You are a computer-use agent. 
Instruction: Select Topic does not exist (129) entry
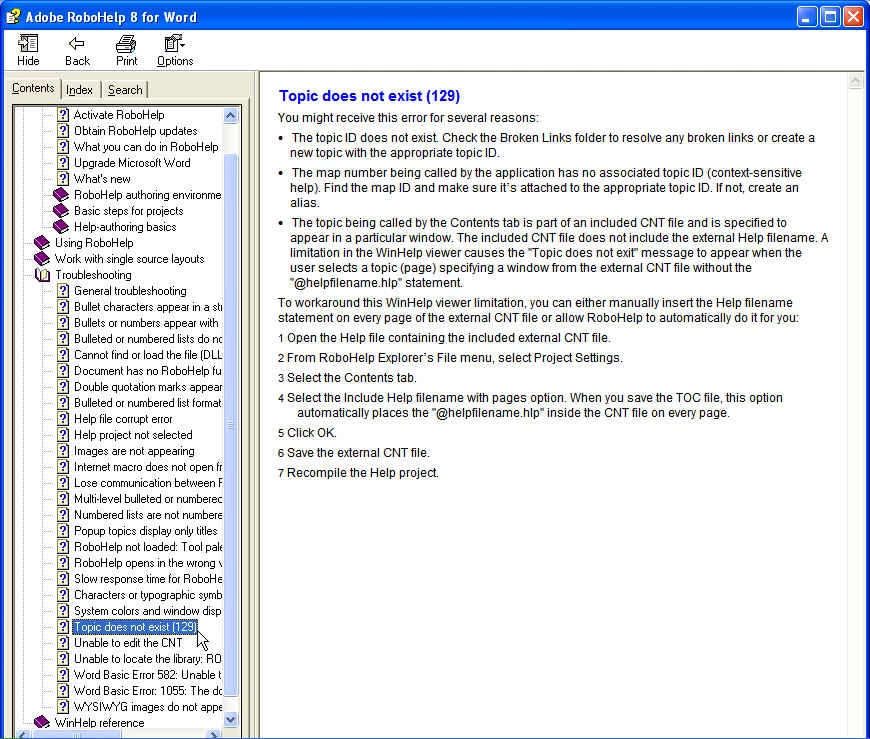pos(135,627)
